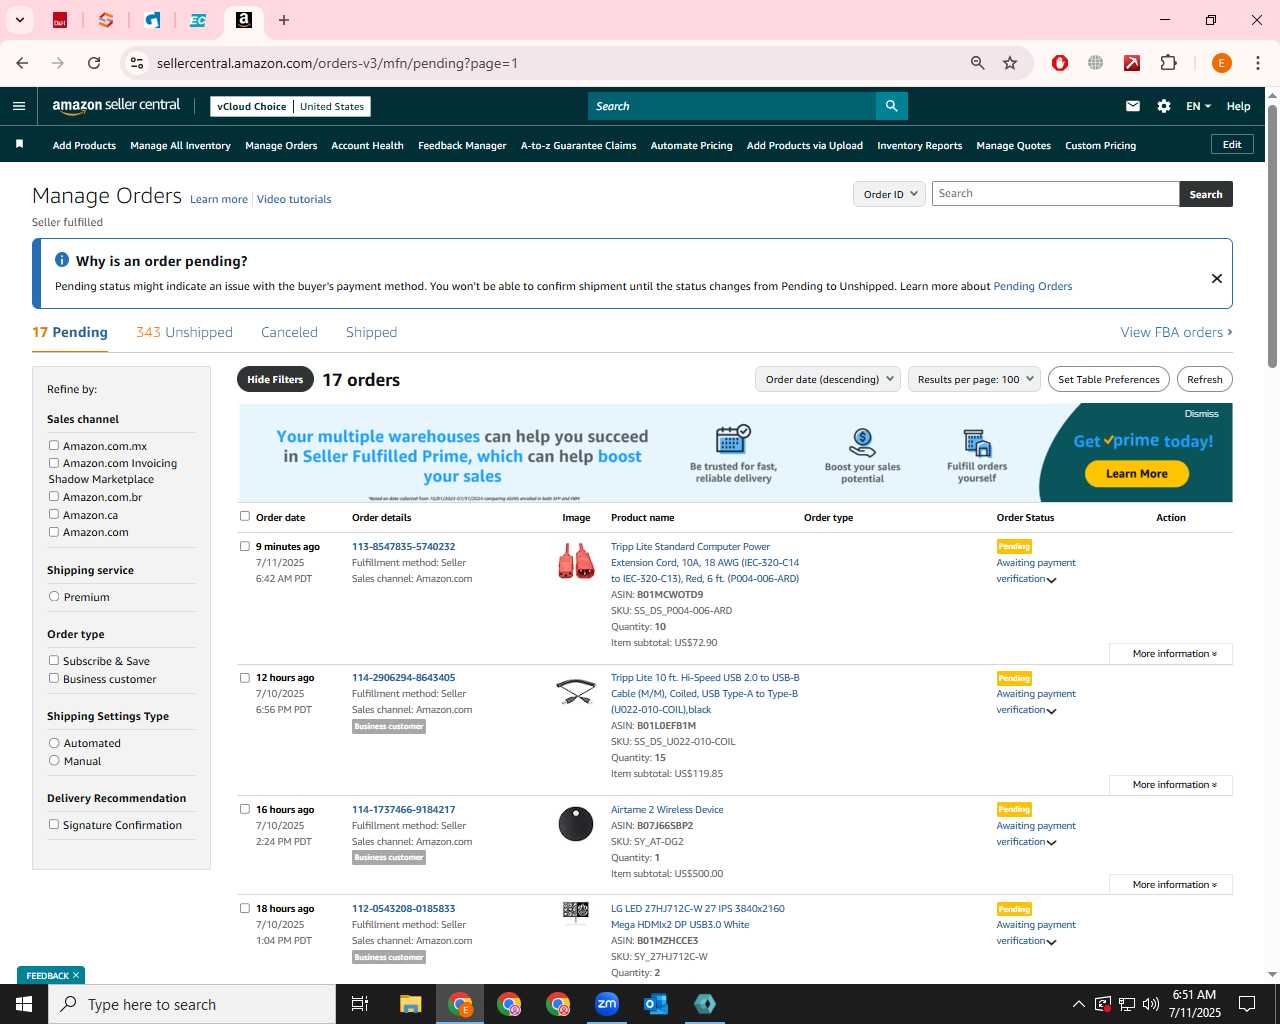Close the pending order info banner
The width and height of the screenshot is (1280, 1024).
pyautogui.click(x=1216, y=278)
